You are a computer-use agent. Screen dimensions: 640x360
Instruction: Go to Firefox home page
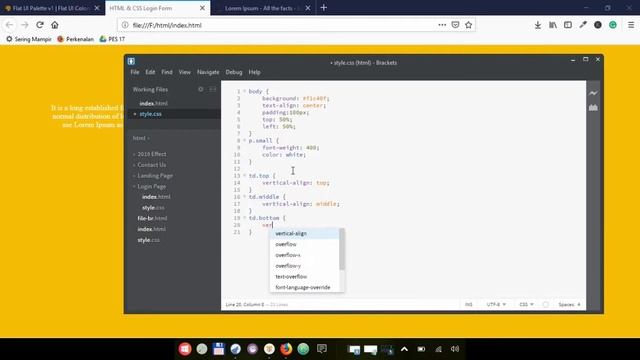(55, 25)
